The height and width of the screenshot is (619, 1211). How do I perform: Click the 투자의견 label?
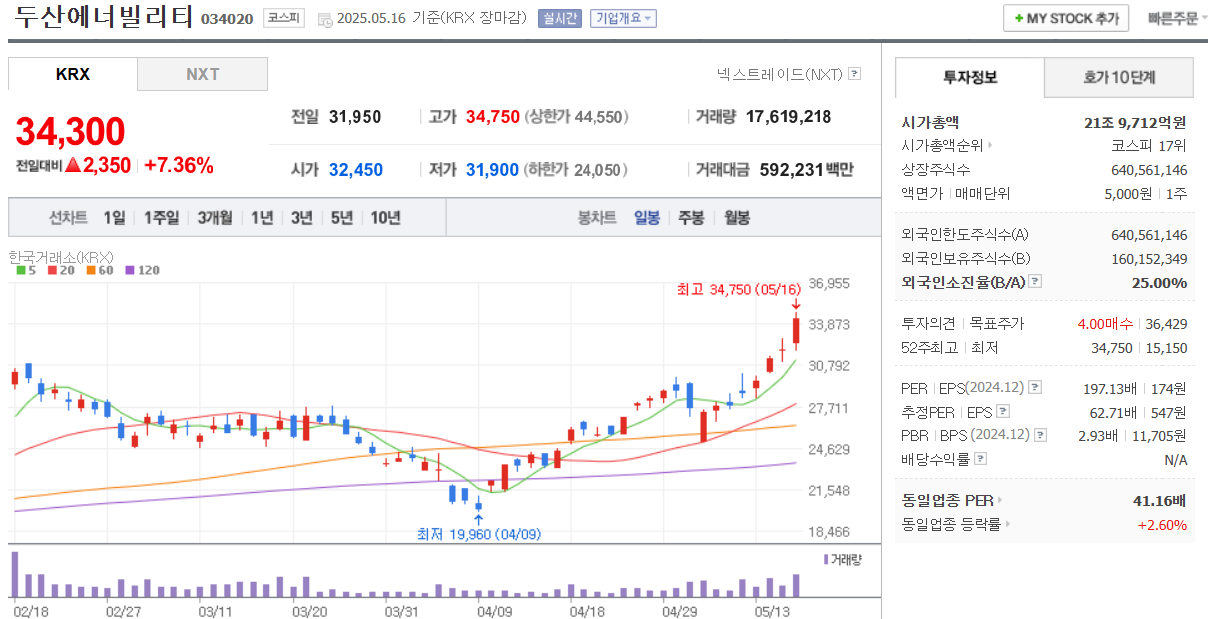tap(931, 324)
